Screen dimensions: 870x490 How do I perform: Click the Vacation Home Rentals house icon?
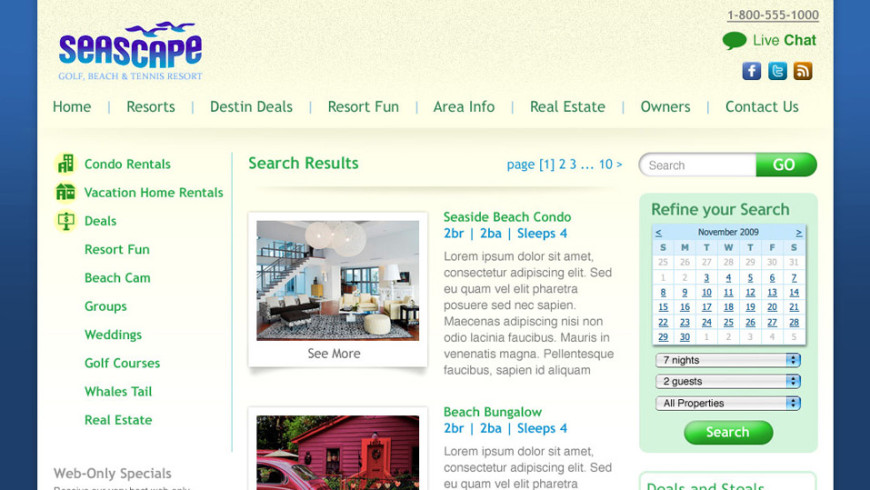pos(65,193)
